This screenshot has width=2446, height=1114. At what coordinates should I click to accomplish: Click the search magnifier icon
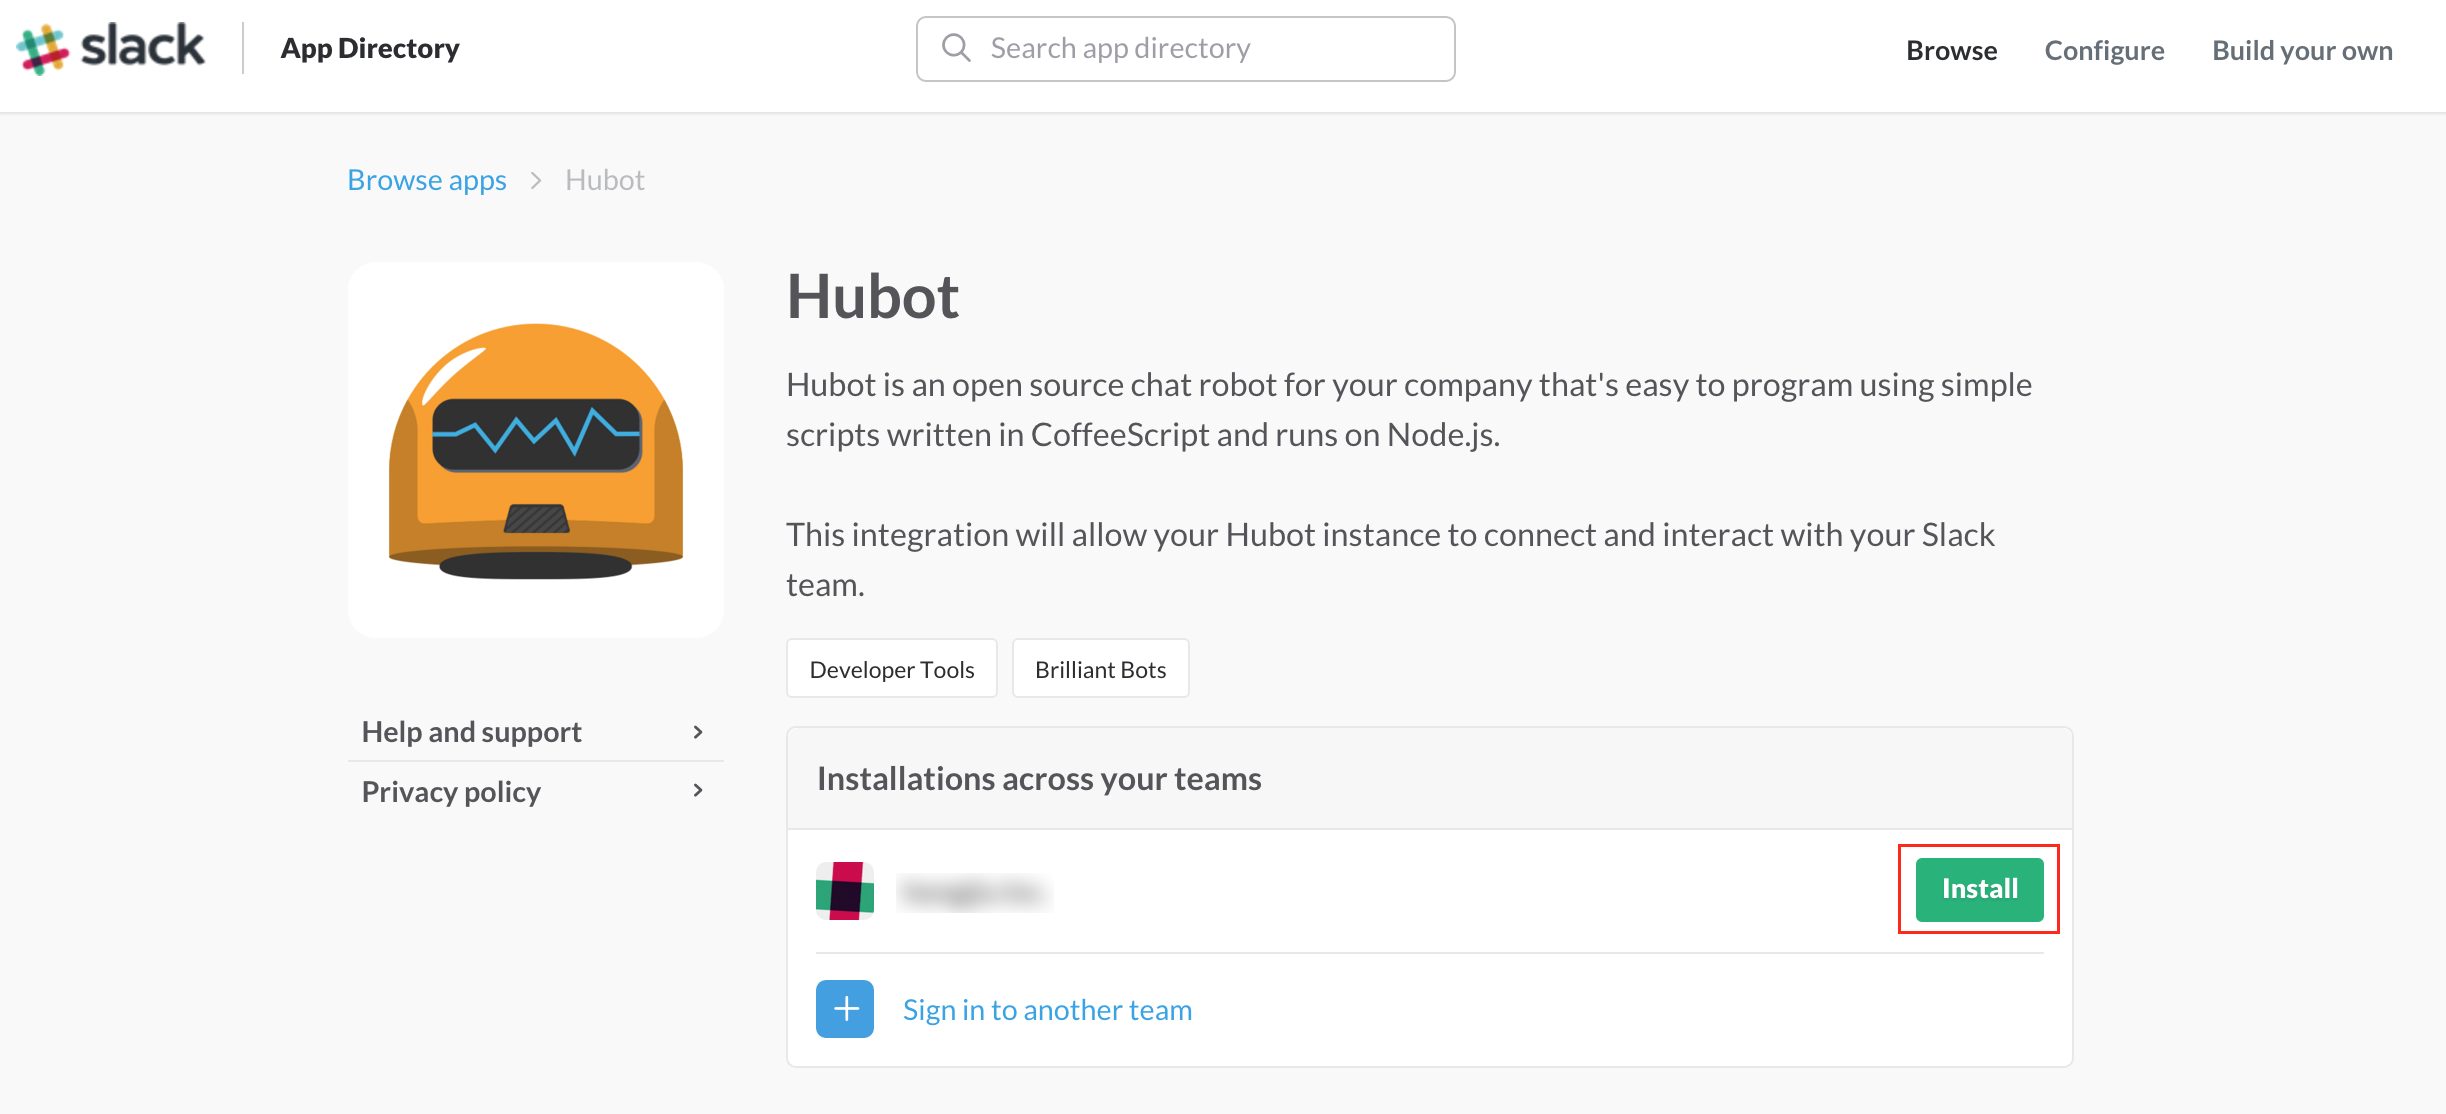pyautogui.click(x=955, y=47)
